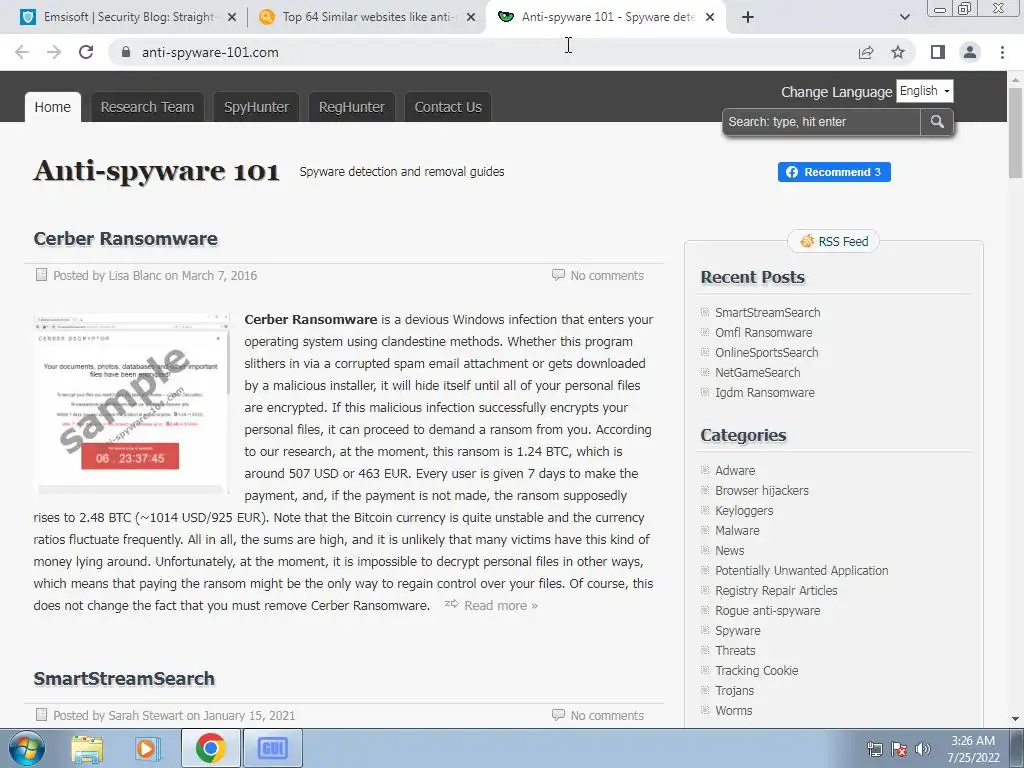Open the Cerber Ransomware article heading
1024x768 pixels.
click(x=125, y=239)
